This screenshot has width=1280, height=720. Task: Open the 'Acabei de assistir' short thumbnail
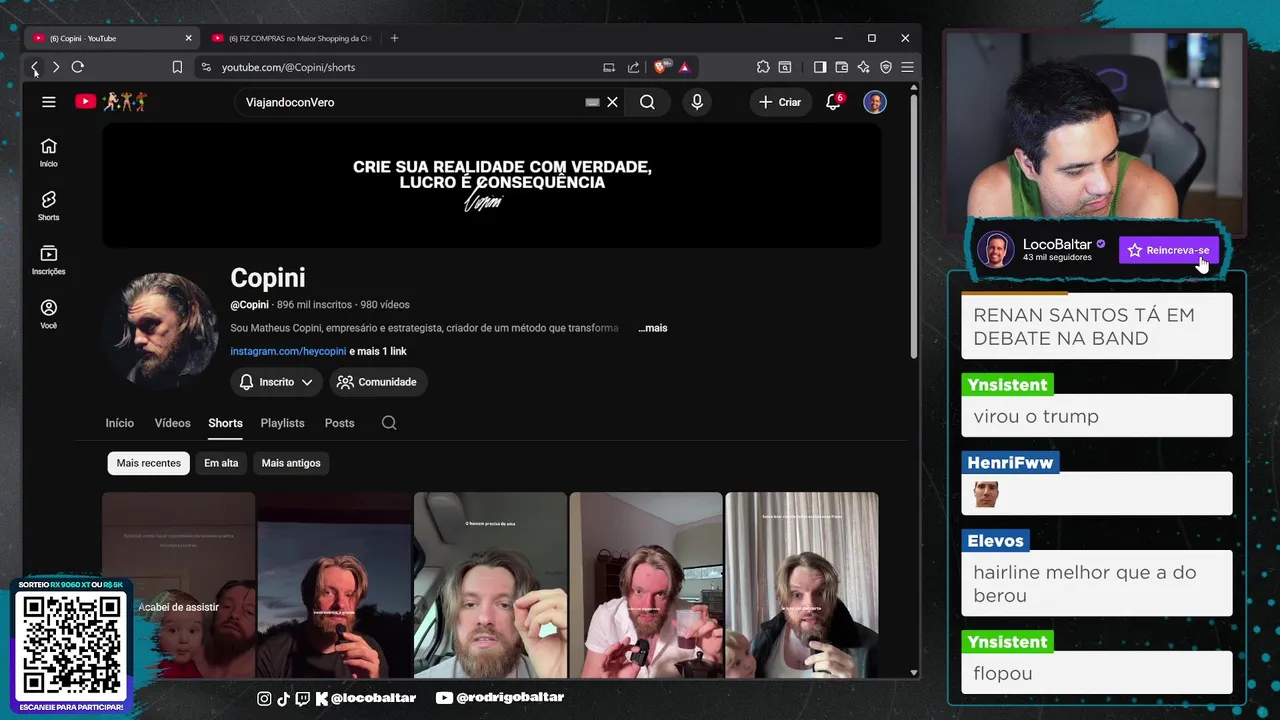coord(179,585)
